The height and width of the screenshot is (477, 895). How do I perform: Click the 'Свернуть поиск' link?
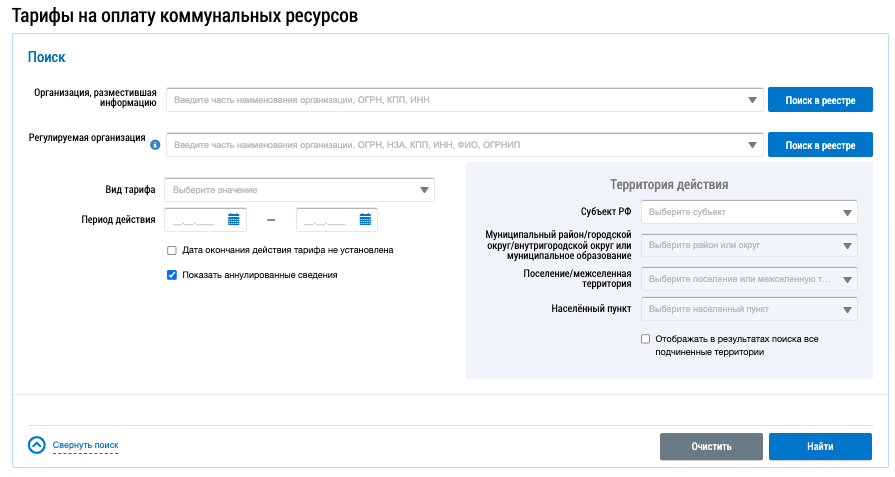tap(85, 445)
